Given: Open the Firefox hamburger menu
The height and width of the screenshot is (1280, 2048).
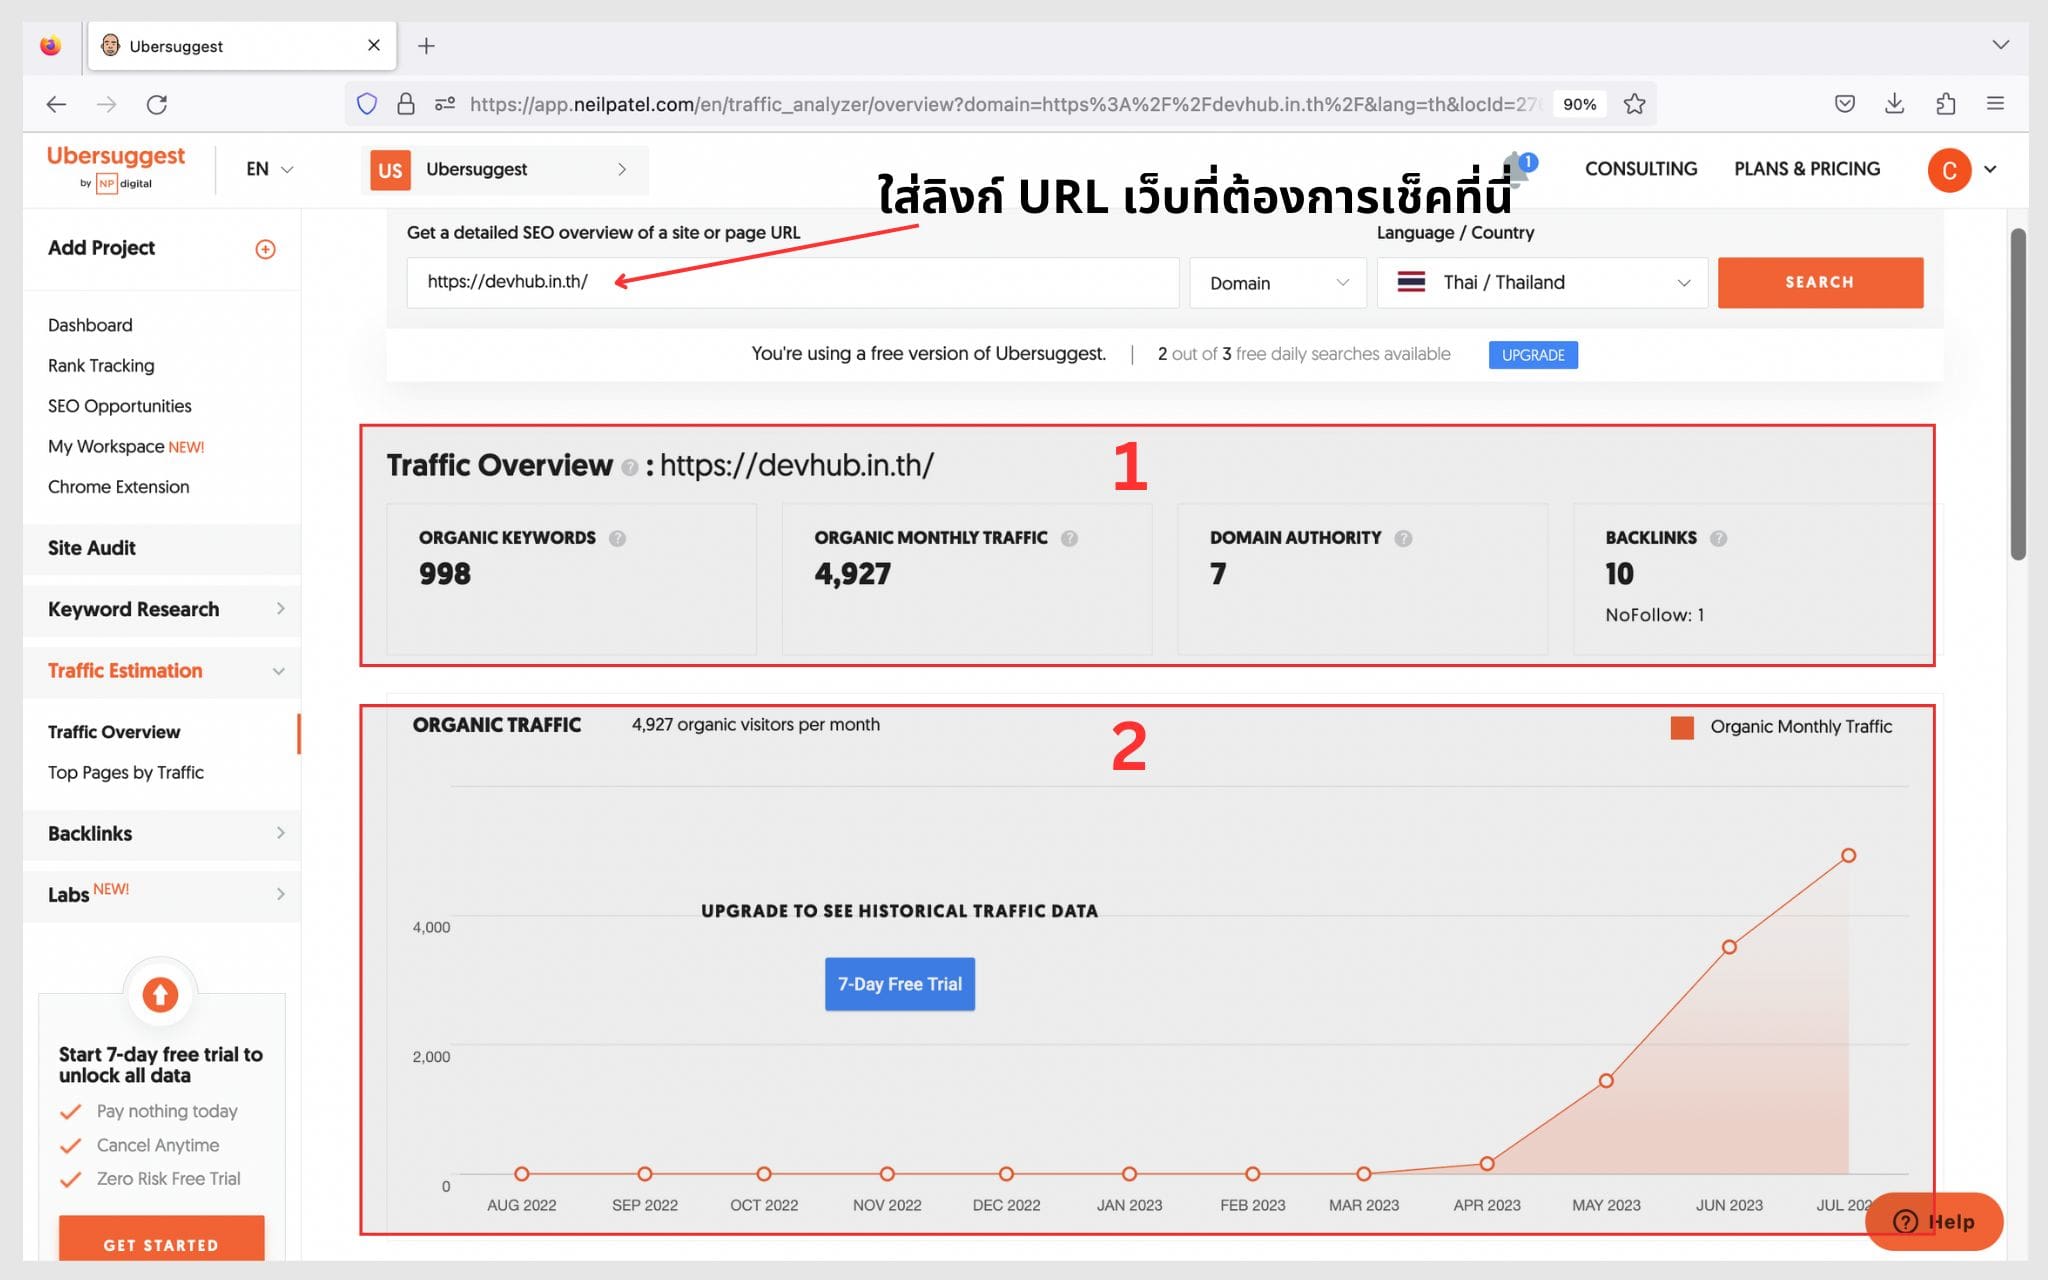Looking at the screenshot, I should point(1995,104).
